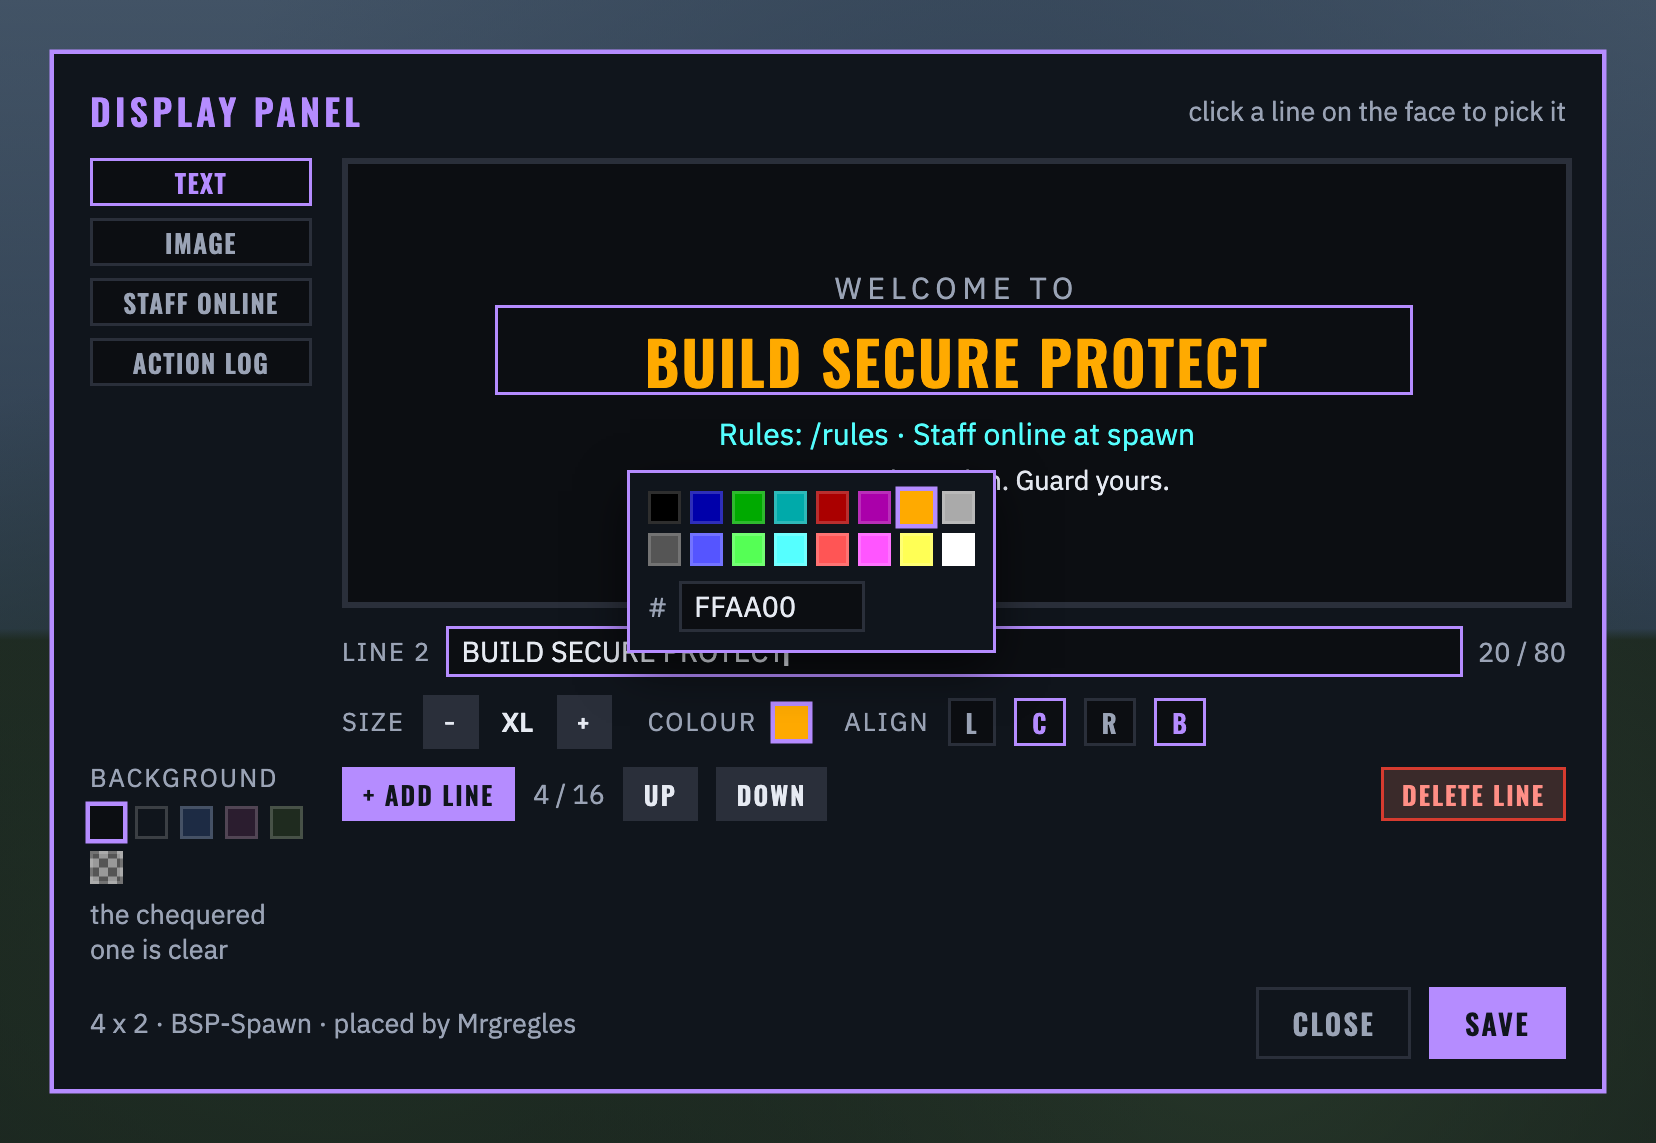Click the CLOSE button
This screenshot has width=1656, height=1143.
1333,1023
